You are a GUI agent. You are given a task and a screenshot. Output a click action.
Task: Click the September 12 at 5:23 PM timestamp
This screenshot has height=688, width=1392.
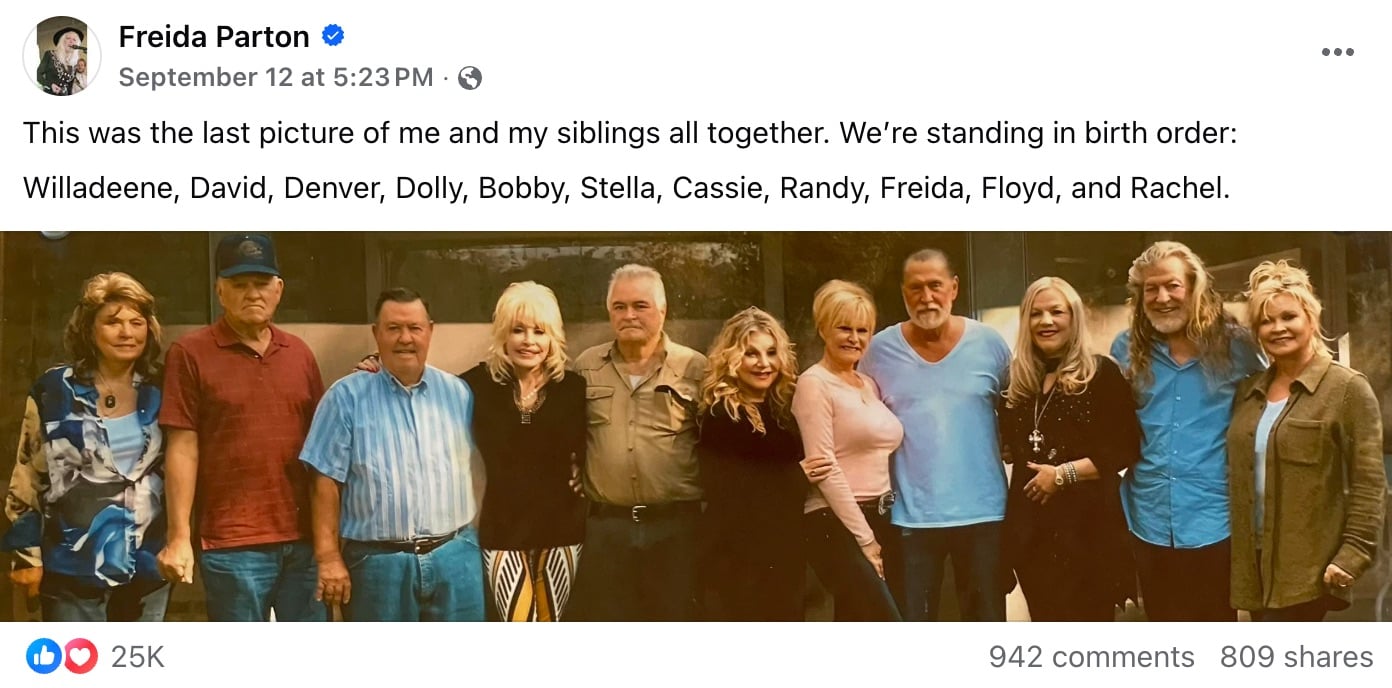276,77
